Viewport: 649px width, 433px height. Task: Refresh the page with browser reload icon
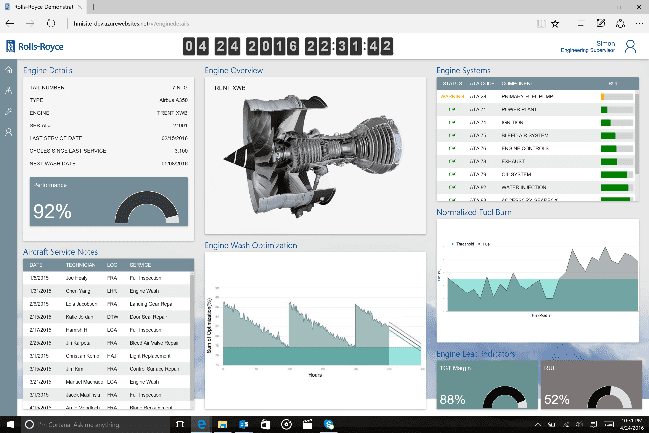tap(52, 21)
